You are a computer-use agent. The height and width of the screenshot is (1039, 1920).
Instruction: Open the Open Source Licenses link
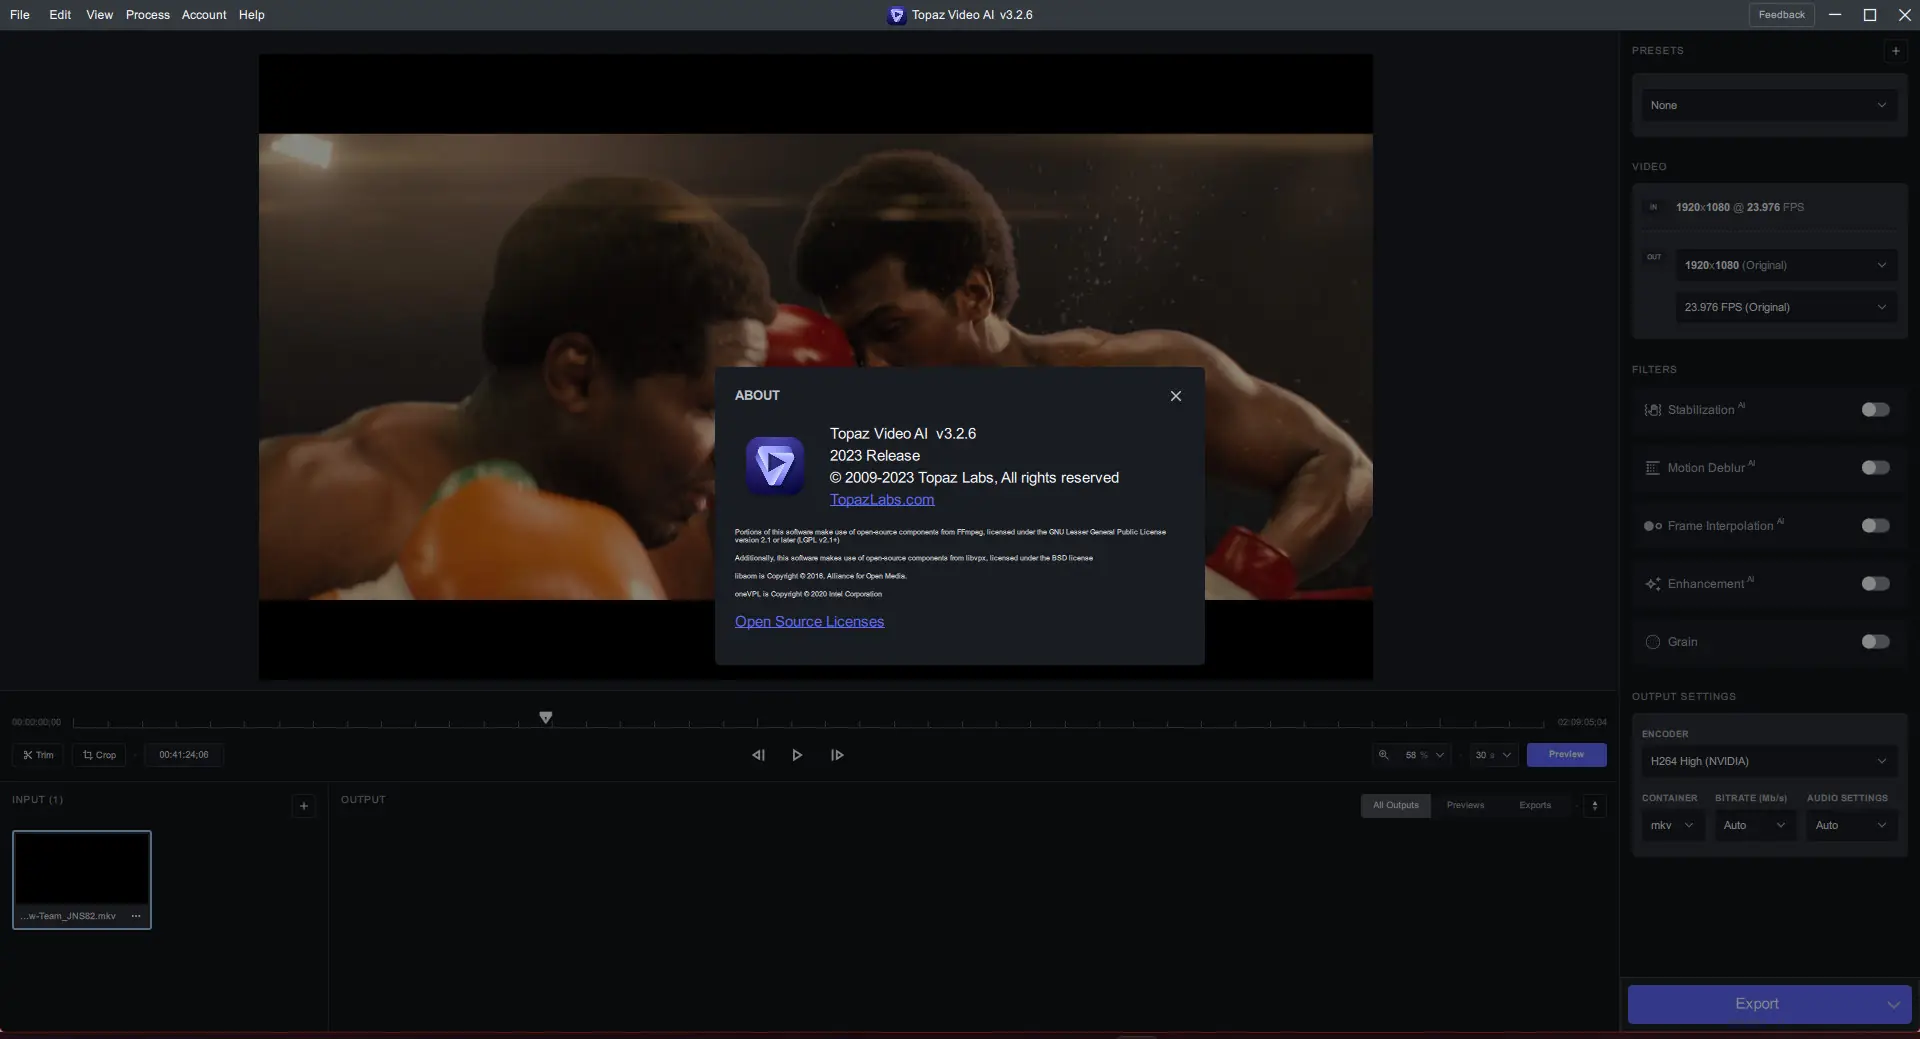[x=809, y=622]
